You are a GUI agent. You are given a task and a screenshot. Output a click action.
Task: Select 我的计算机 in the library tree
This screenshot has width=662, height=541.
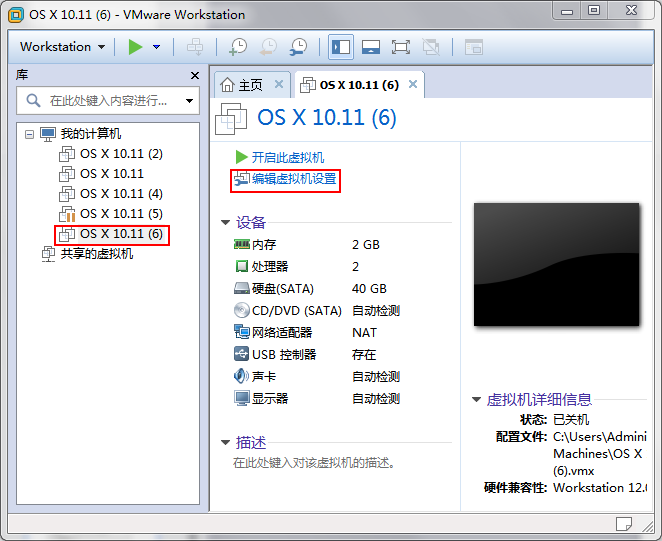(x=91, y=134)
